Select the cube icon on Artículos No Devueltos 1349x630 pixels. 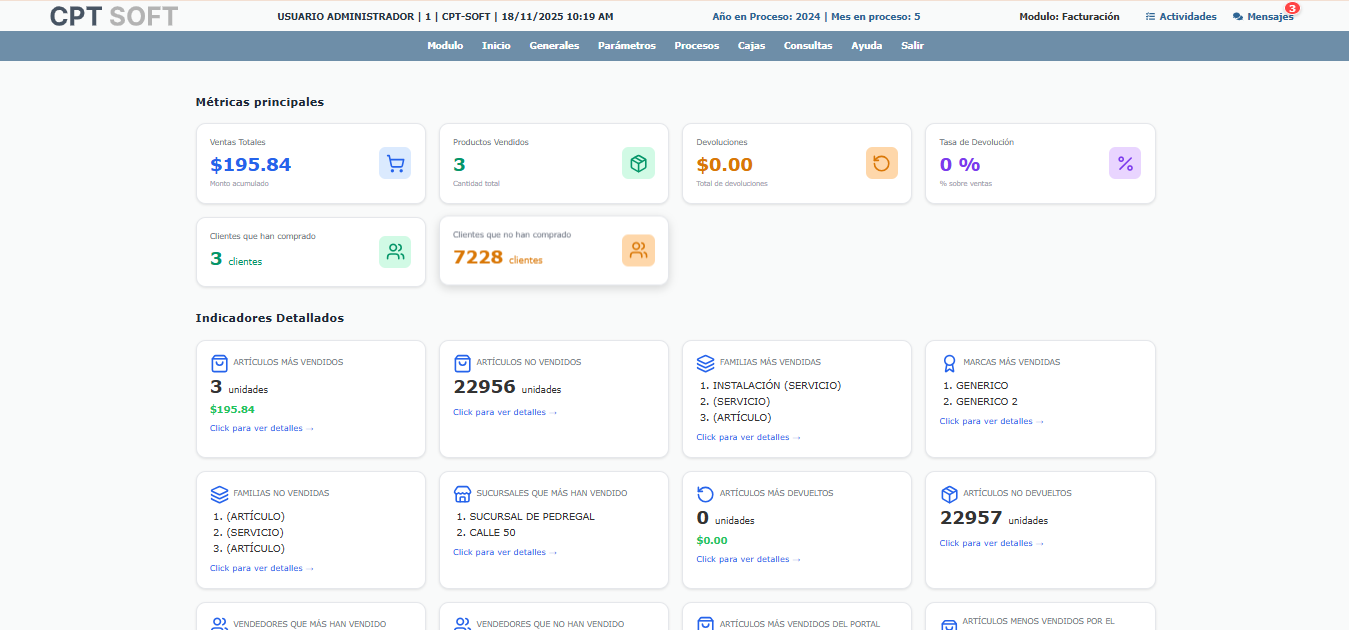coord(947,493)
